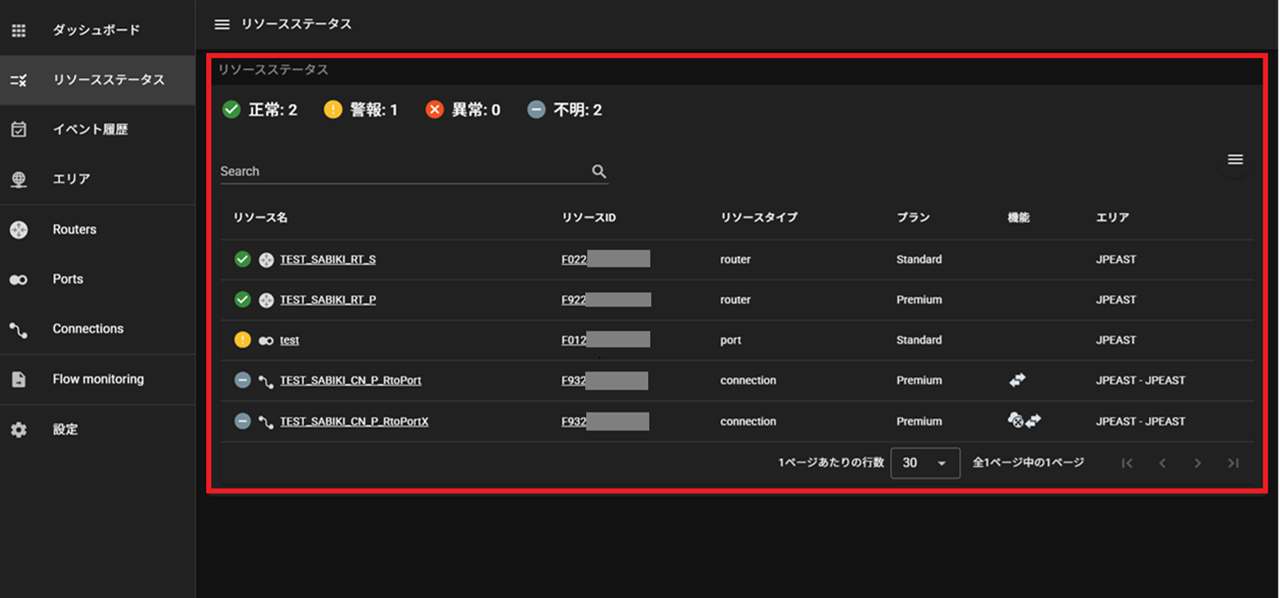1280x598 pixels.
Task: Click the Flow monitoring document icon
Action: click(18, 379)
